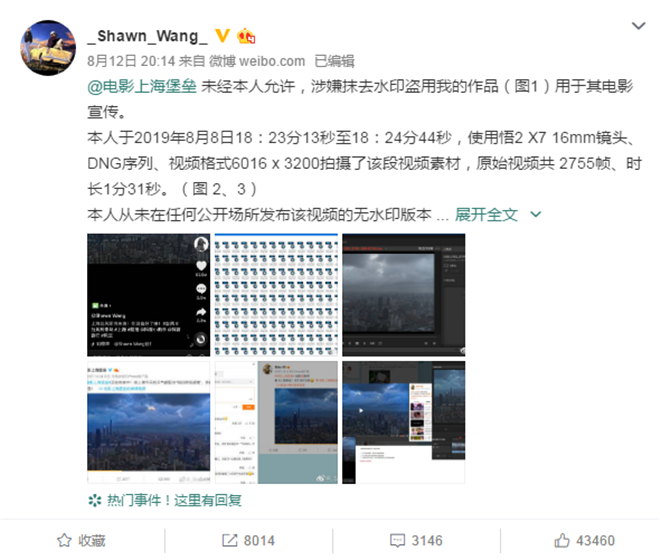Image resolution: width=660 pixels, height=560 pixels.
Task: Open the tiled file icons thumbnail
Action: 276,295
